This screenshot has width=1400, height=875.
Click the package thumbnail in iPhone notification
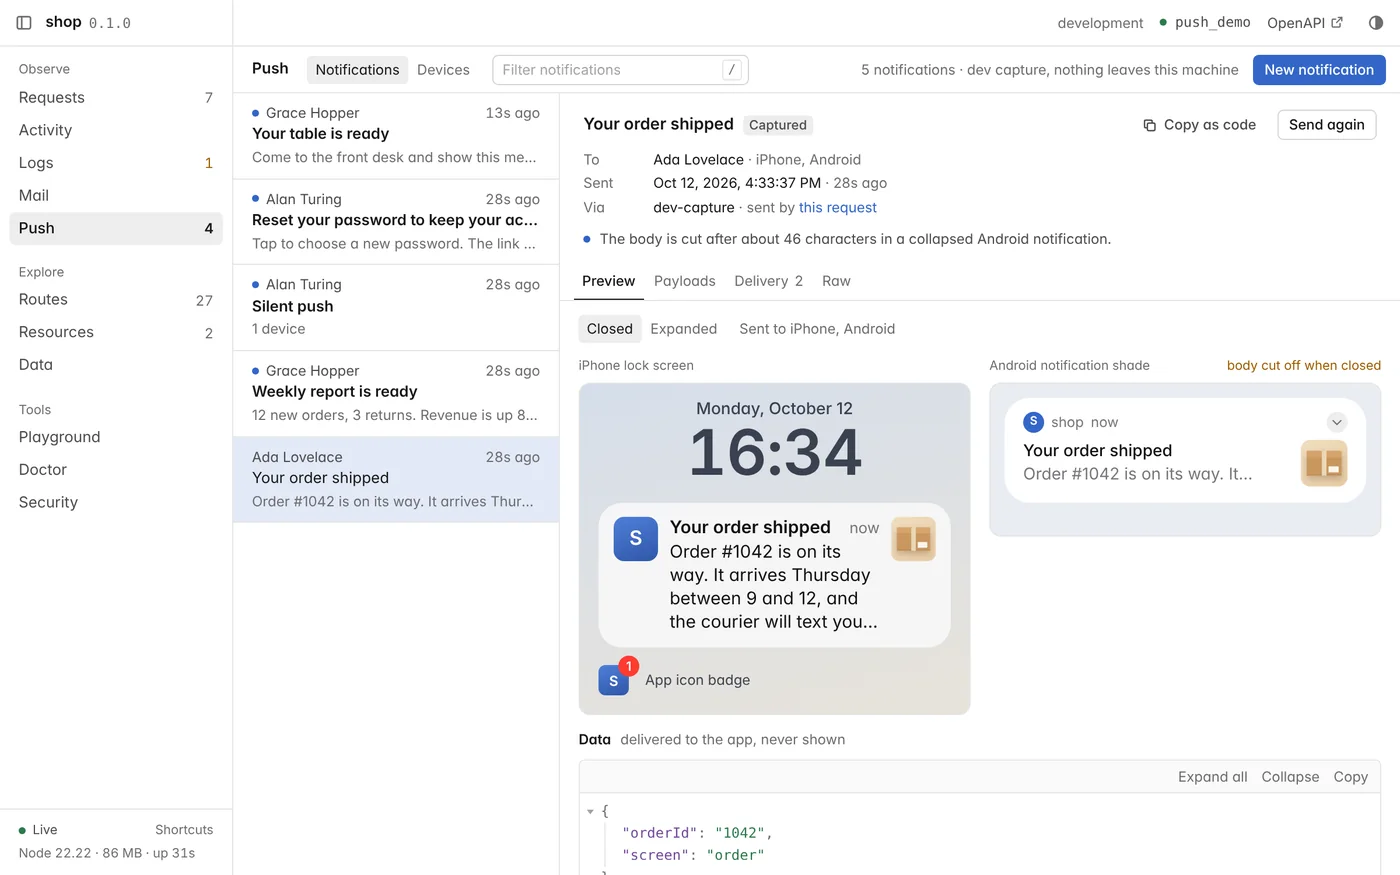pyautogui.click(x=913, y=539)
